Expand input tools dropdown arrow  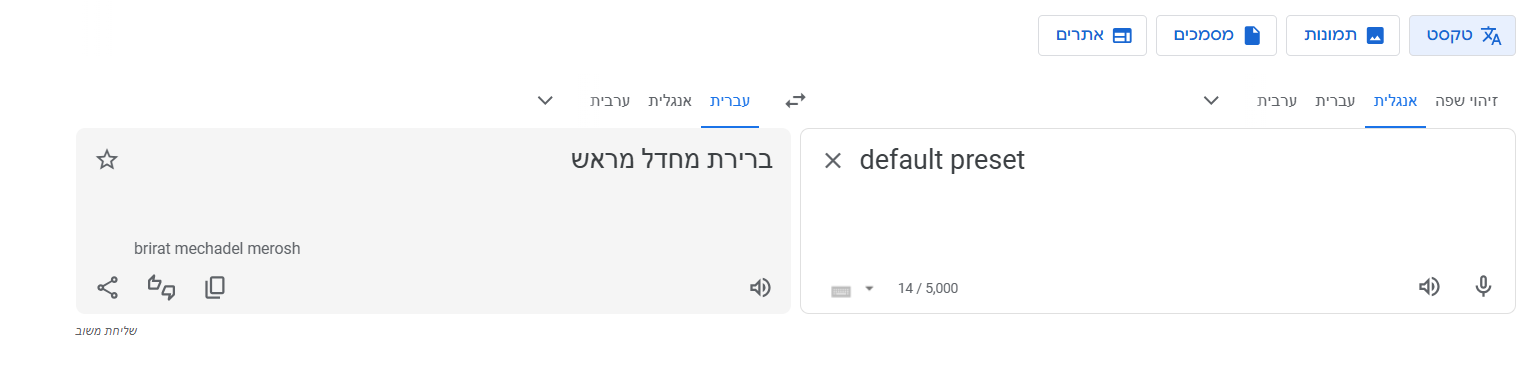[x=869, y=289]
